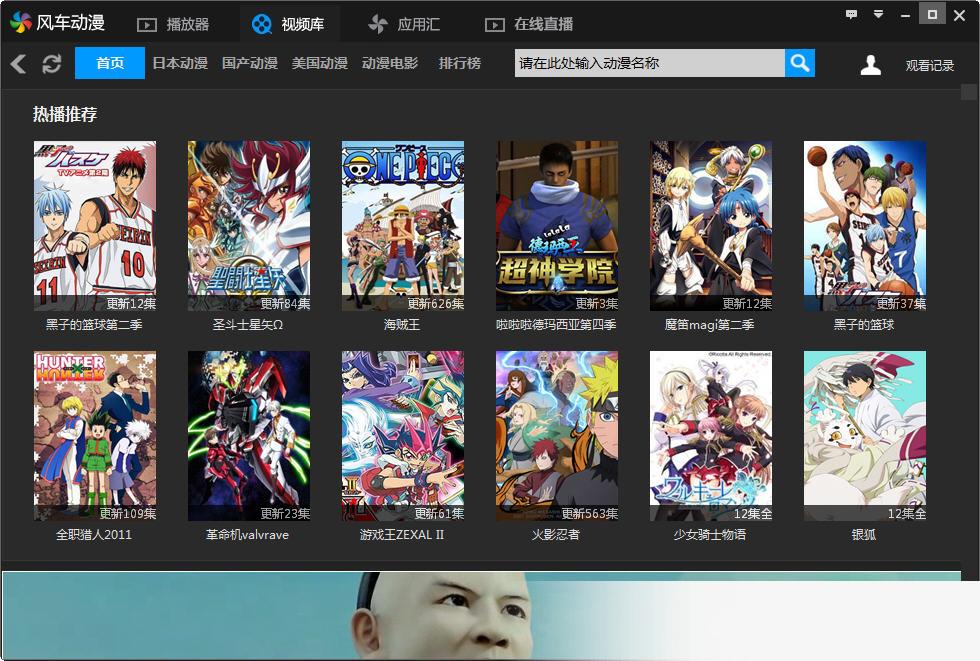
Task: Click the 海贼王 title link
Action: click(x=402, y=325)
